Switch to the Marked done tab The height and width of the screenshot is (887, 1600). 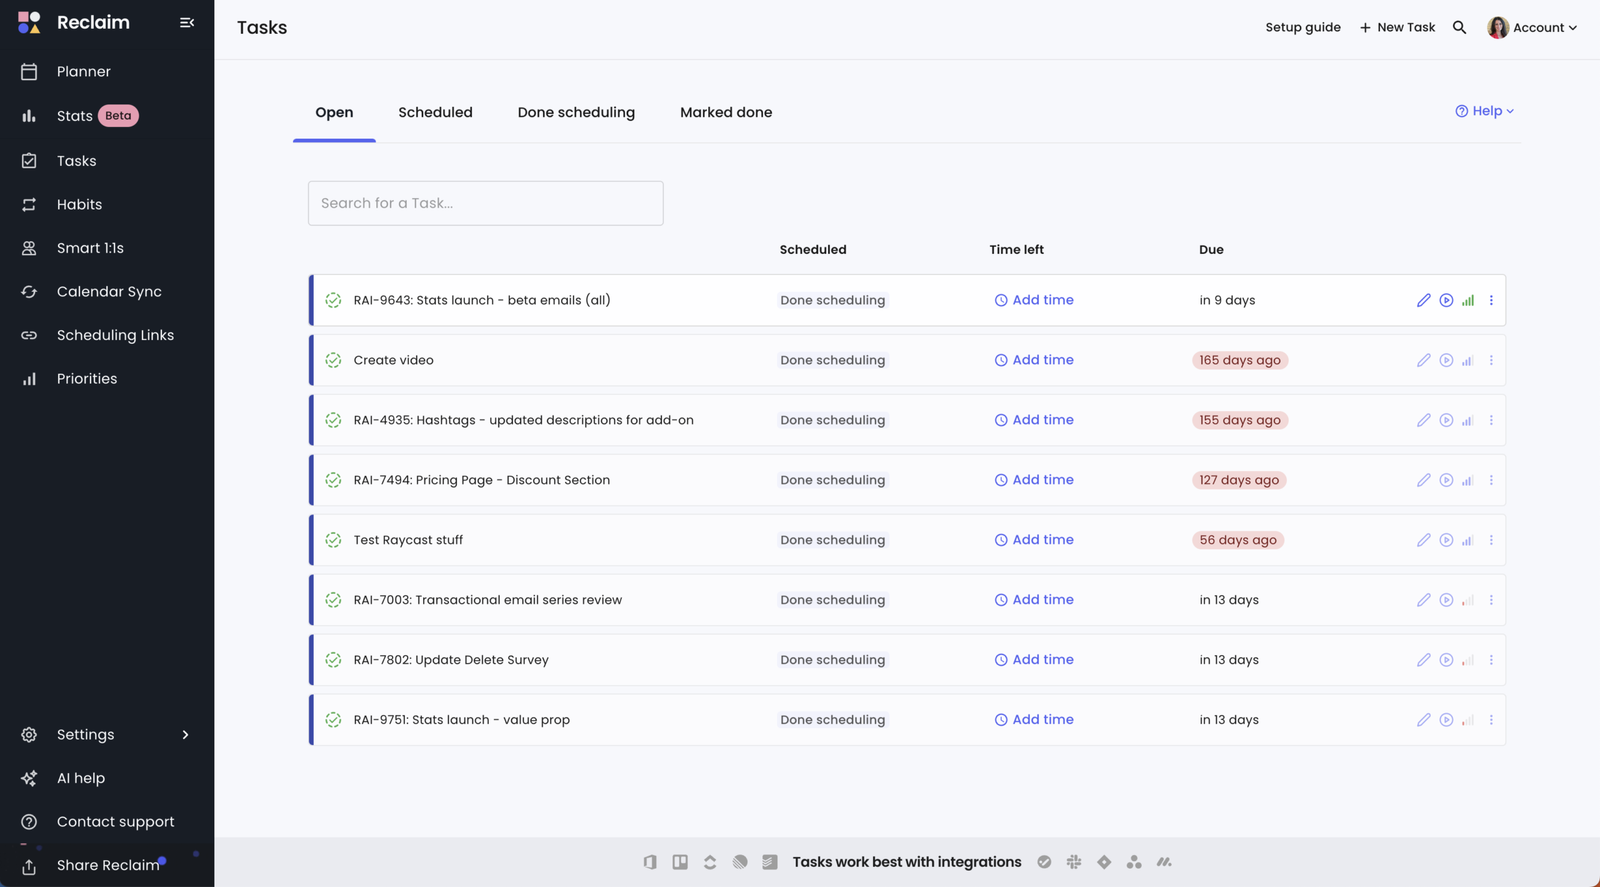[726, 112]
